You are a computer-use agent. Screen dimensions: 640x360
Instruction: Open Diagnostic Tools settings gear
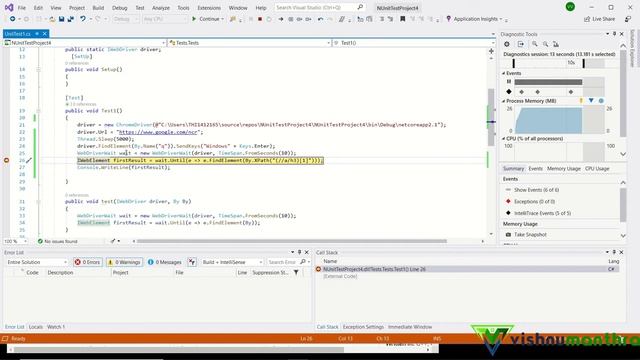(507, 44)
